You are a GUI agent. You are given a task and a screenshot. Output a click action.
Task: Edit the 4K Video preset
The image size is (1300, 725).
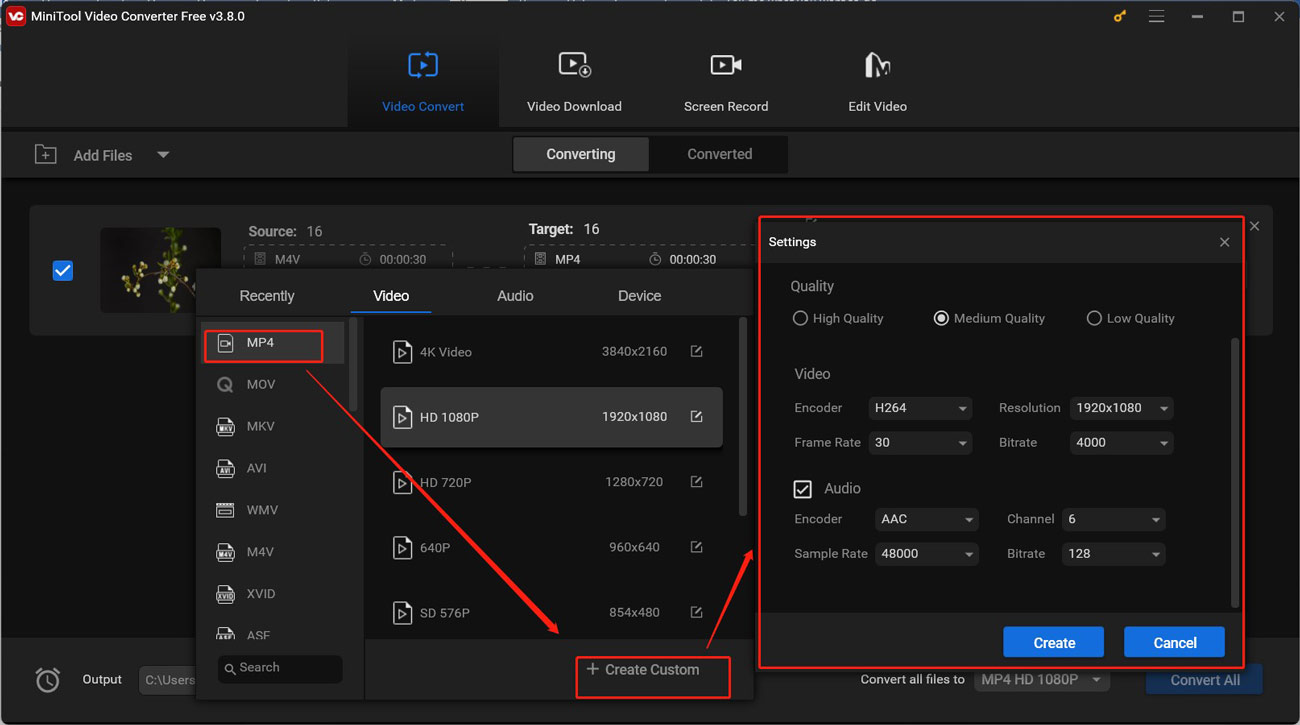coord(697,352)
